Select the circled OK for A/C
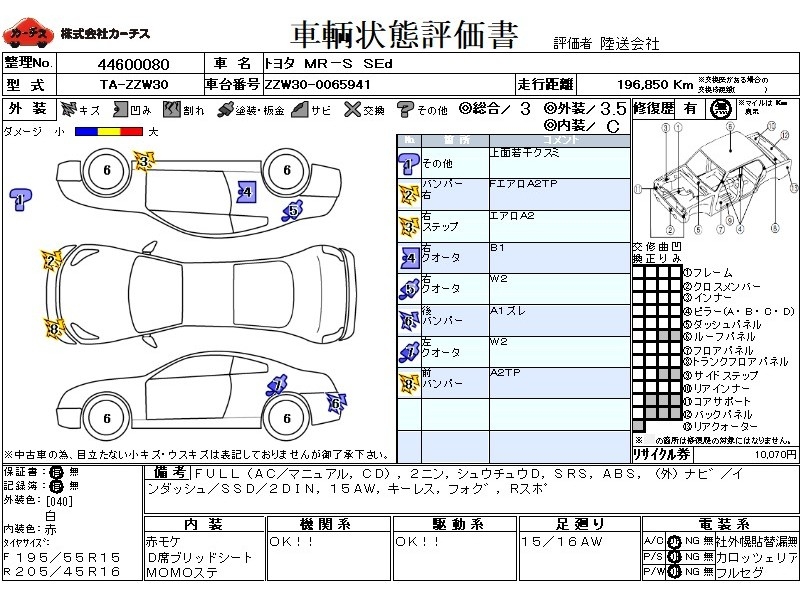Screen dimensions: 800x600 tap(674, 542)
